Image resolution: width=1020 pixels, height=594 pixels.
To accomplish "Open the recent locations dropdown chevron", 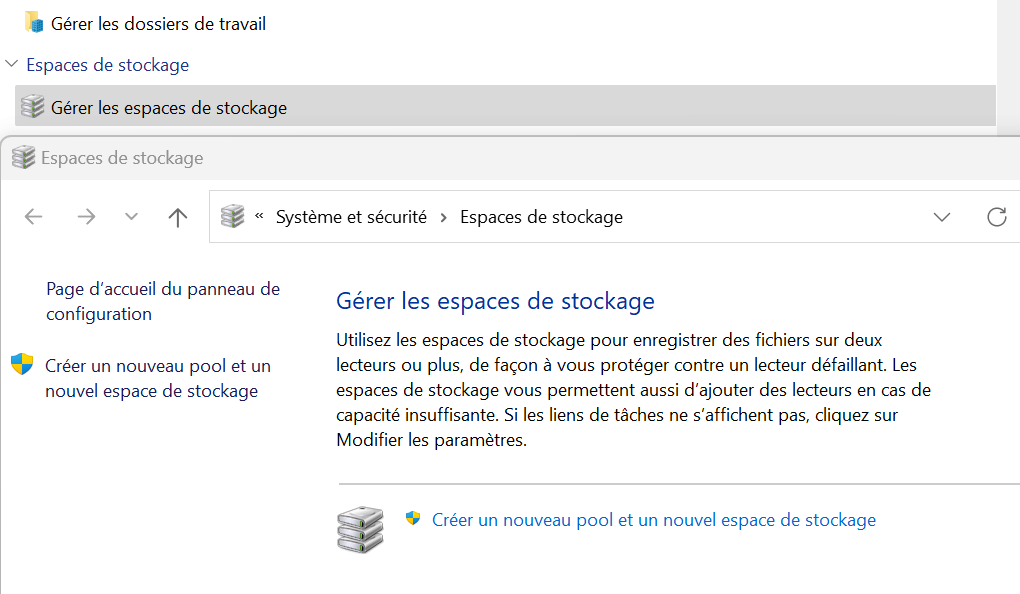I will click(x=131, y=217).
